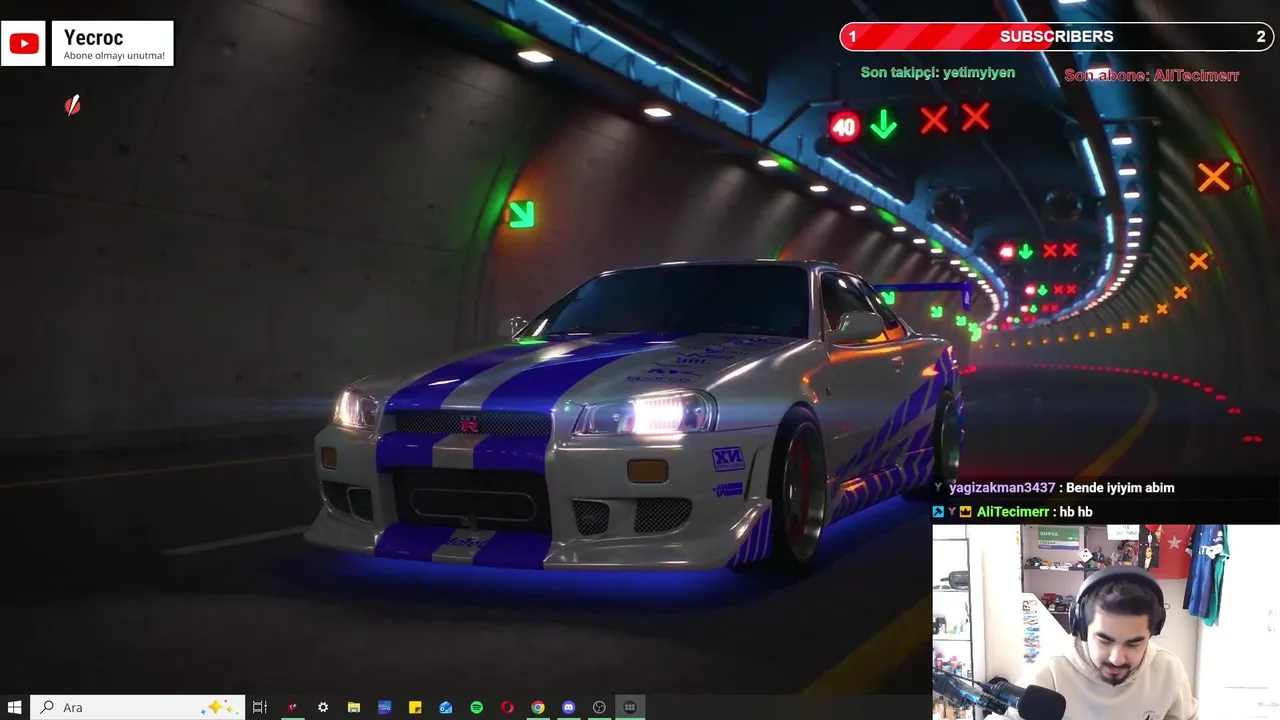Click the Ara search box in taskbar
Viewport: 1280px width, 720px height.
tap(137, 707)
